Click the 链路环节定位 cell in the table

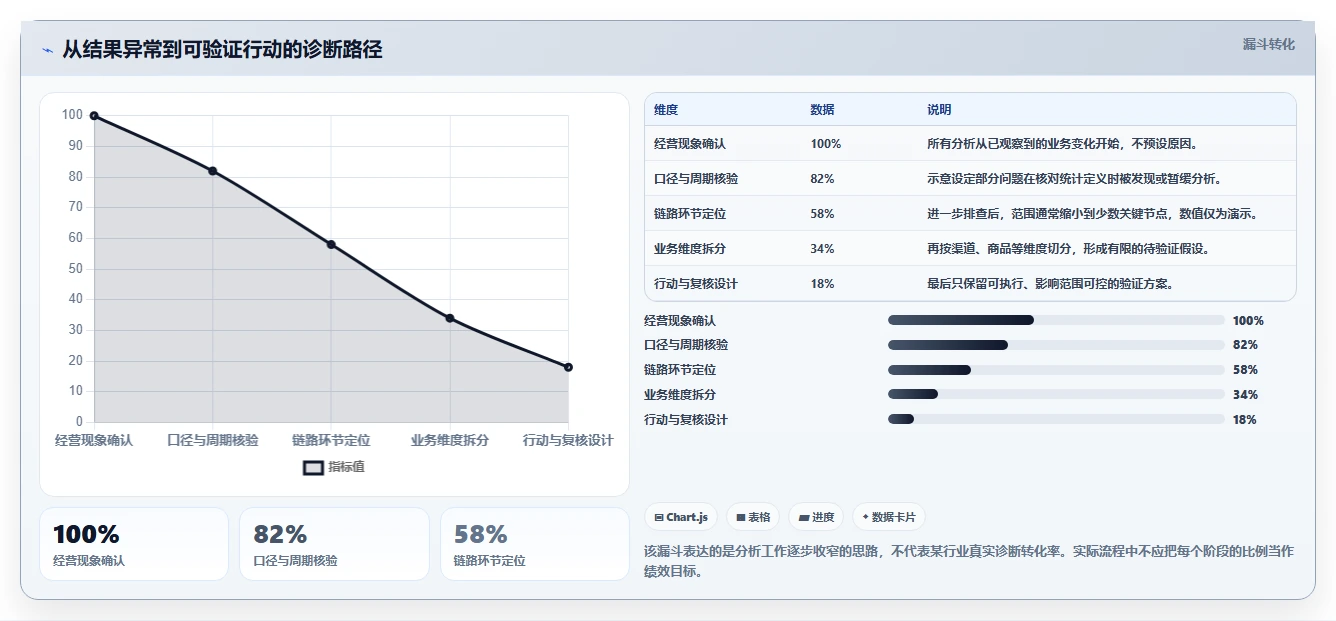[x=690, y=214]
